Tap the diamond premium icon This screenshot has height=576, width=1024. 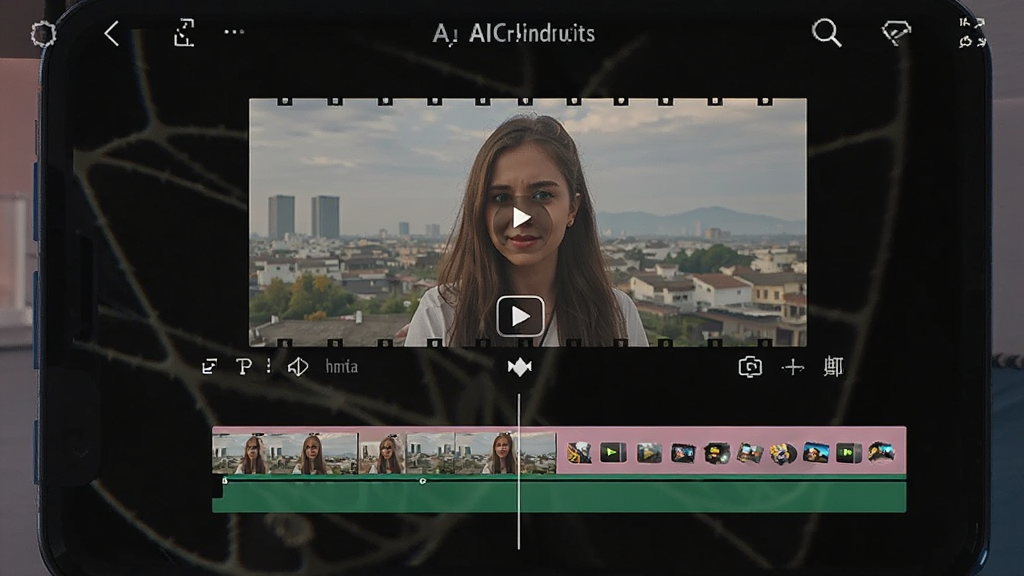pyautogui.click(x=896, y=32)
